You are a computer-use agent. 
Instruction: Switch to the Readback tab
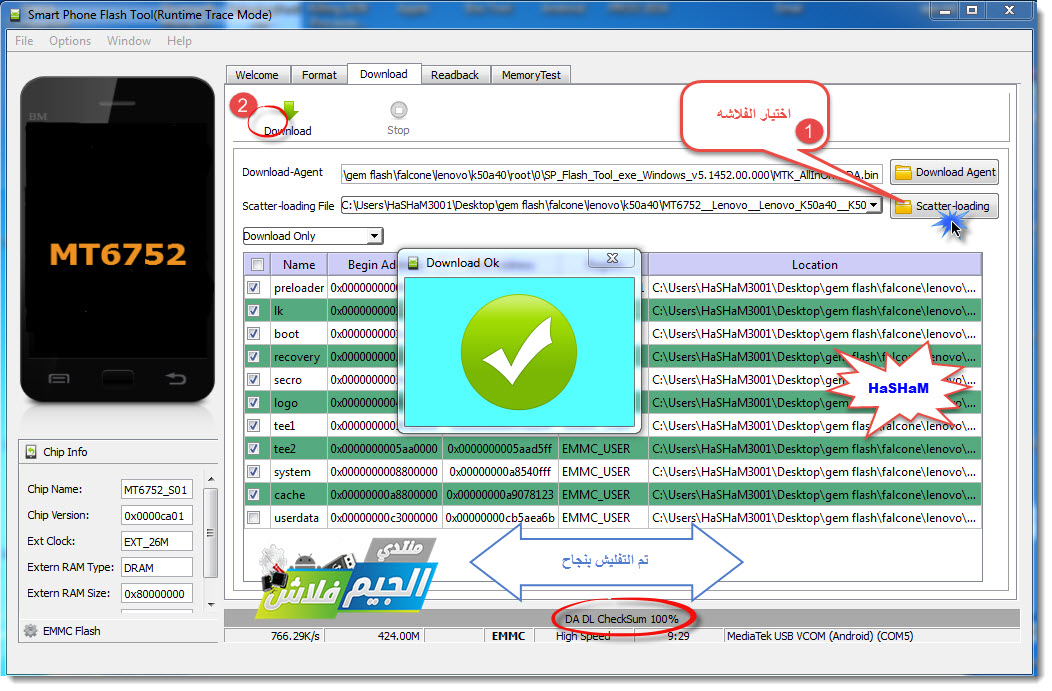click(x=455, y=75)
